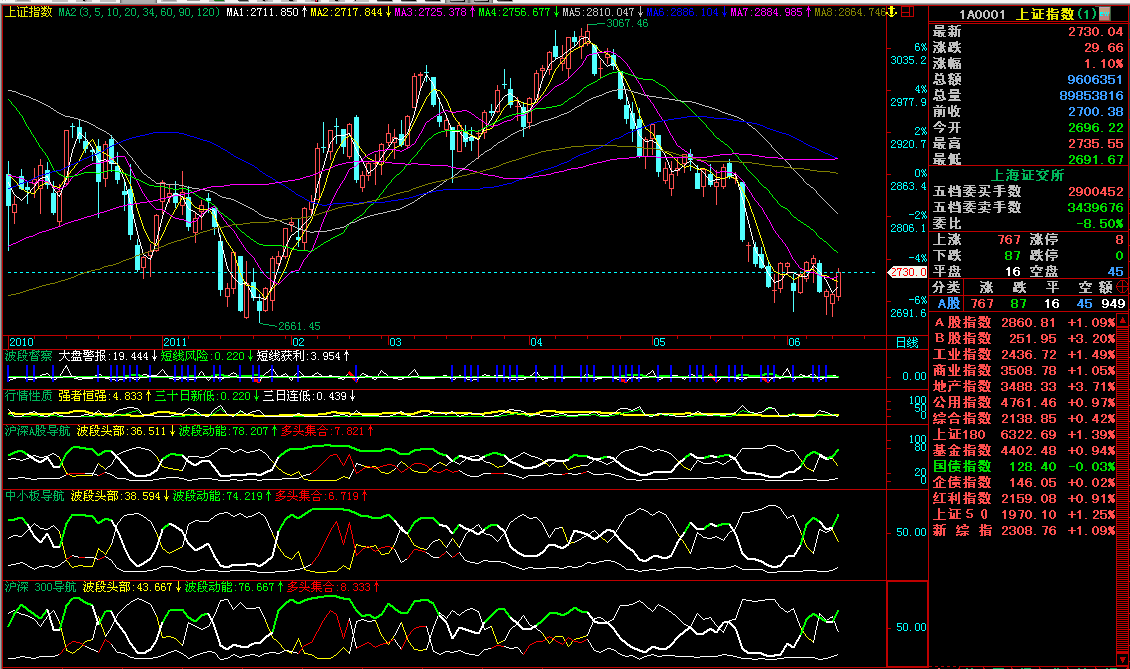Select the 波段省察 indicator name
This screenshot has width=1130, height=669.
tap(29, 355)
